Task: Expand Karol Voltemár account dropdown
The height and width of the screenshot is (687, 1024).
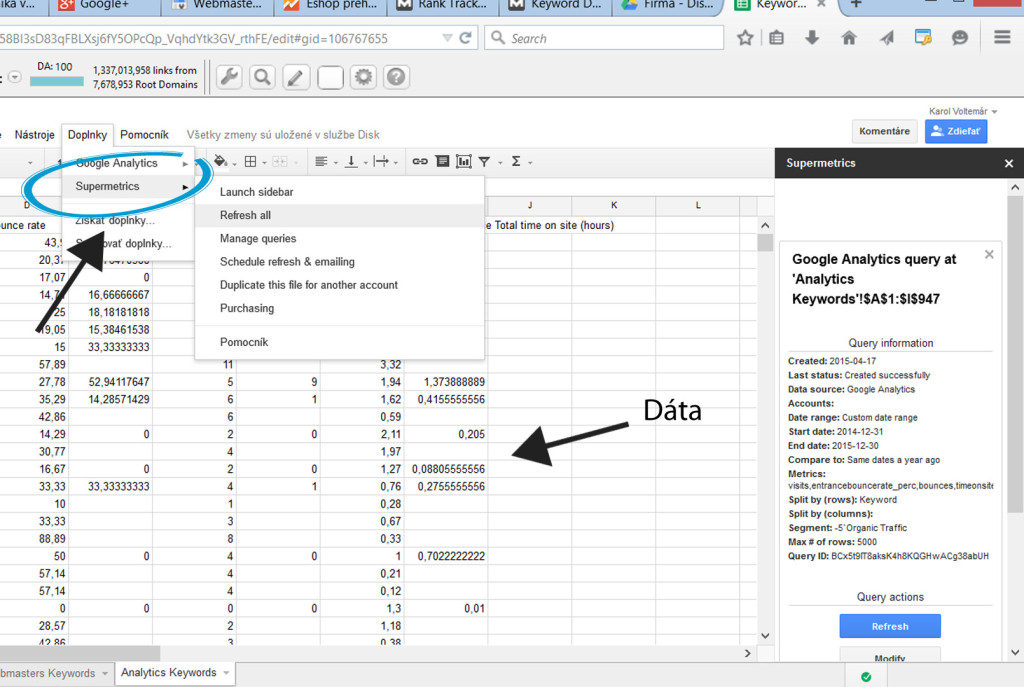Action: click(995, 112)
